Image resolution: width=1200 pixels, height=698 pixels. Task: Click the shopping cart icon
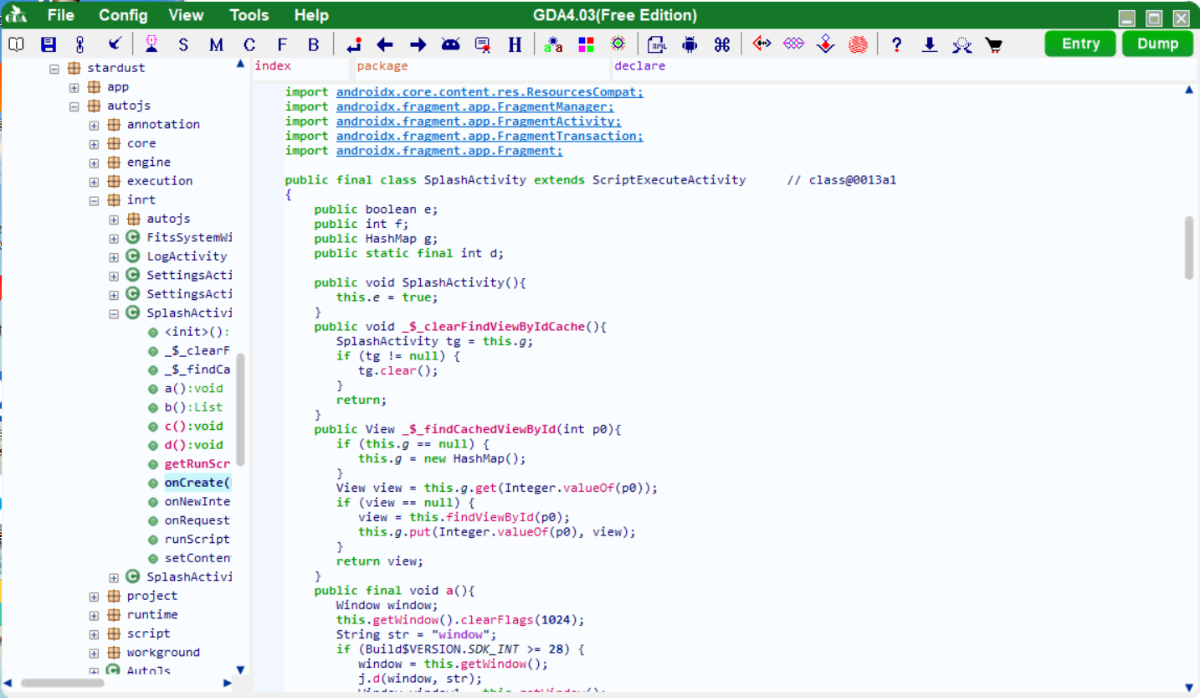pyautogui.click(x=993, y=44)
